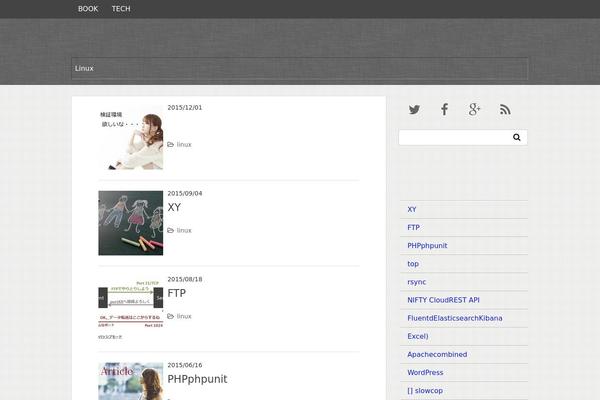The image size is (600, 400).
Task: Open the FTP diagram thumbnail
Action: [x=130, y=309]
